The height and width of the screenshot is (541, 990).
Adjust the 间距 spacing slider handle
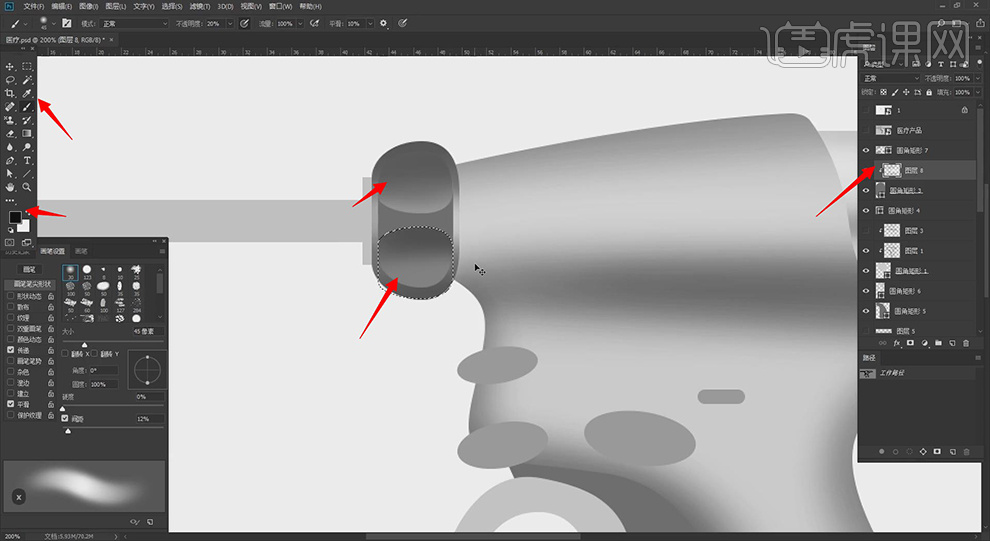point(68,431)
